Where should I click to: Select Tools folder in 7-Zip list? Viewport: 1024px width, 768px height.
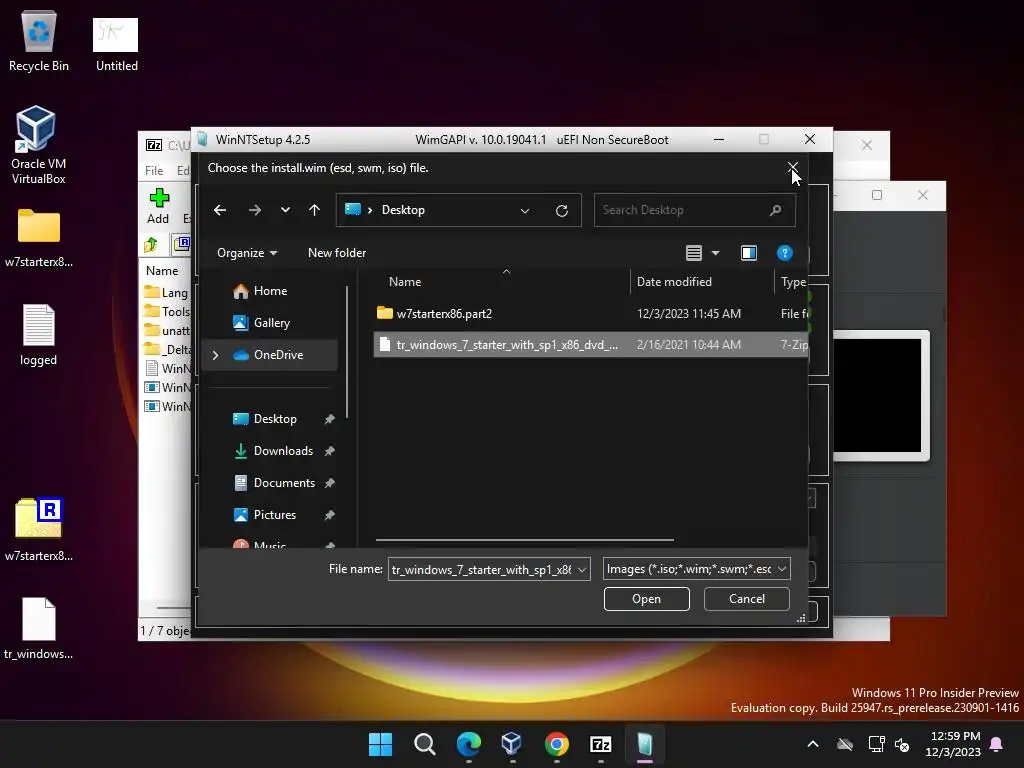167,312
